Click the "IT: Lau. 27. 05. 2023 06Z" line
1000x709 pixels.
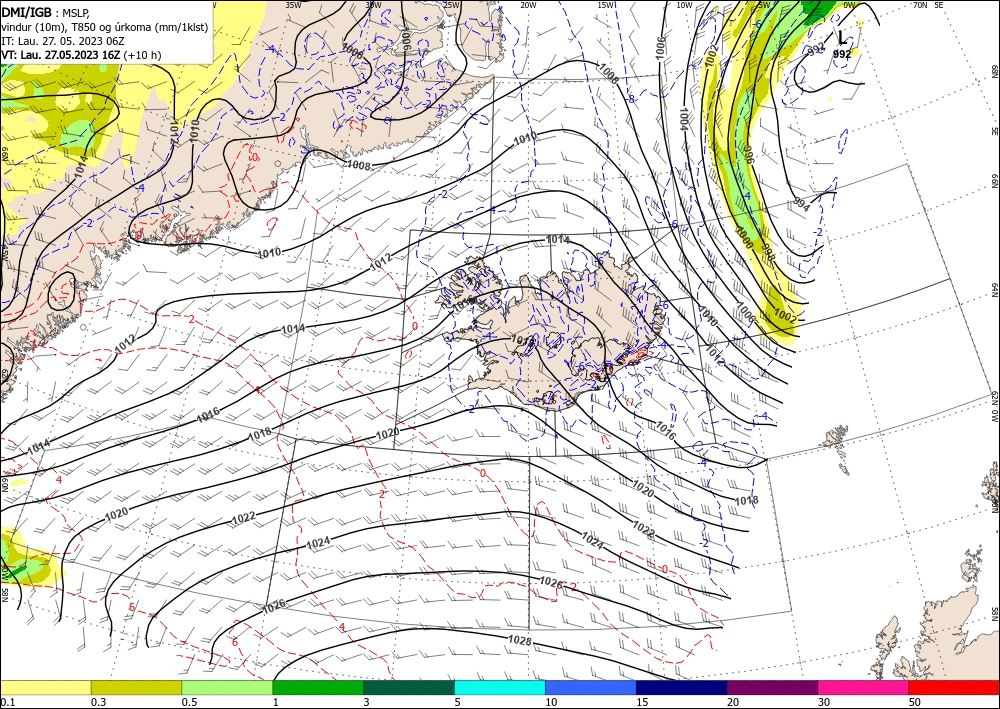(62, 40)
